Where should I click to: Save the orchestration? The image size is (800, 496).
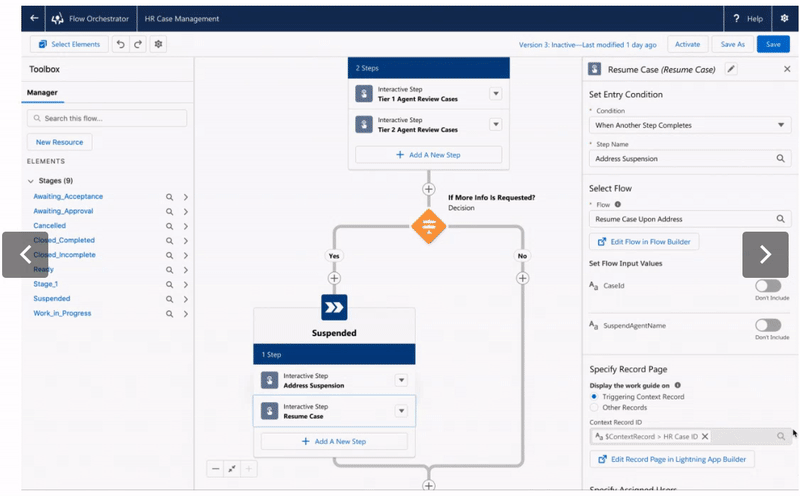click(x=773, y=44)
